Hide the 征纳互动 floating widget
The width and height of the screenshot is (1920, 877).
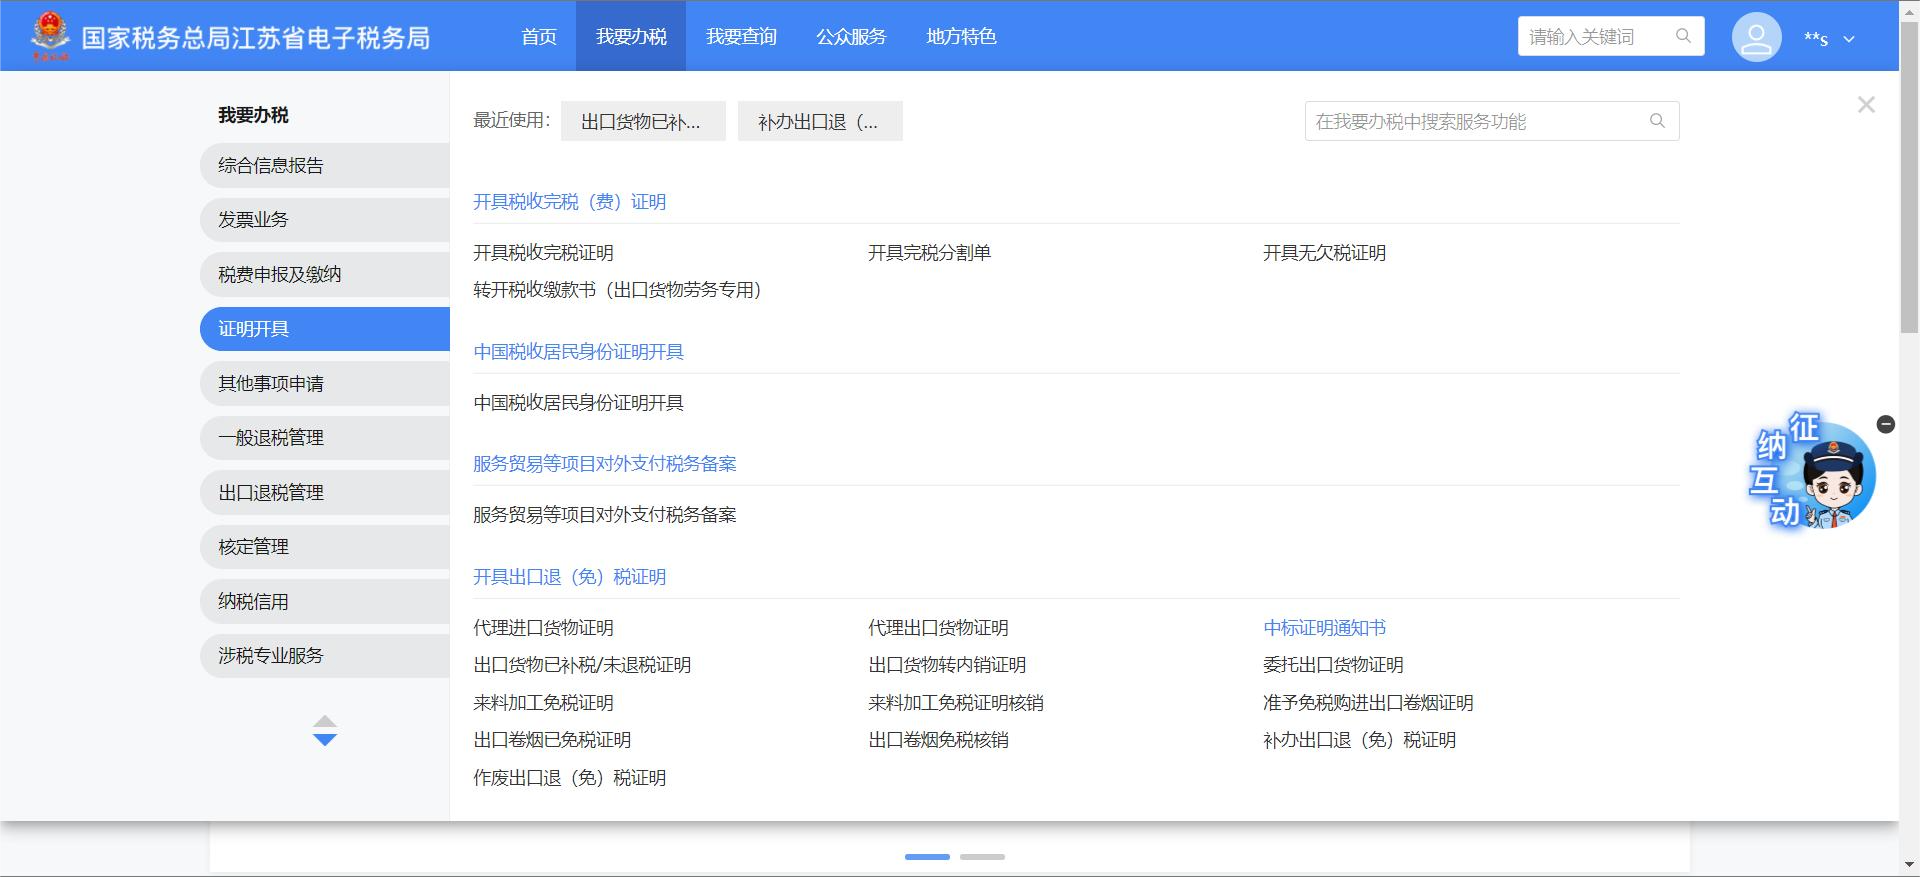click(x=1886, y=424)
